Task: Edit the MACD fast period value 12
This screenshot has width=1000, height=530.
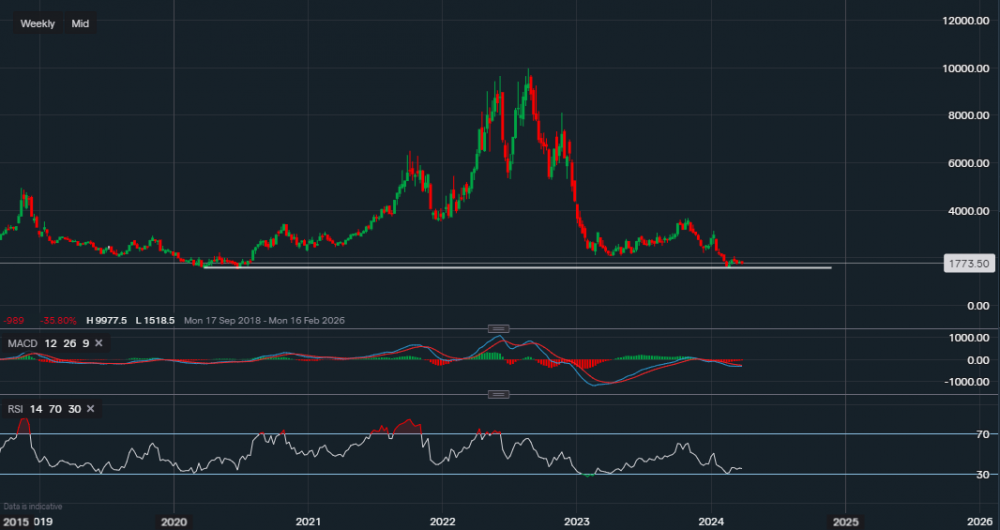Action: (49, 343)
